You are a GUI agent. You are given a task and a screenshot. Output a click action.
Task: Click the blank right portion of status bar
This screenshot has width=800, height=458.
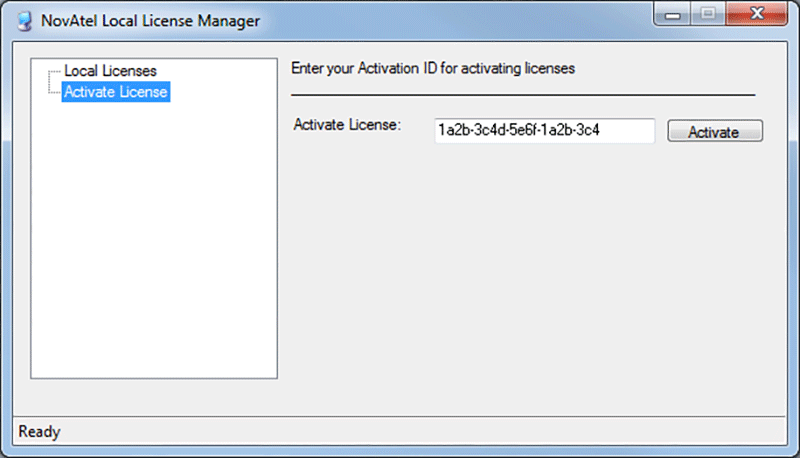click(x=423, y=431)
